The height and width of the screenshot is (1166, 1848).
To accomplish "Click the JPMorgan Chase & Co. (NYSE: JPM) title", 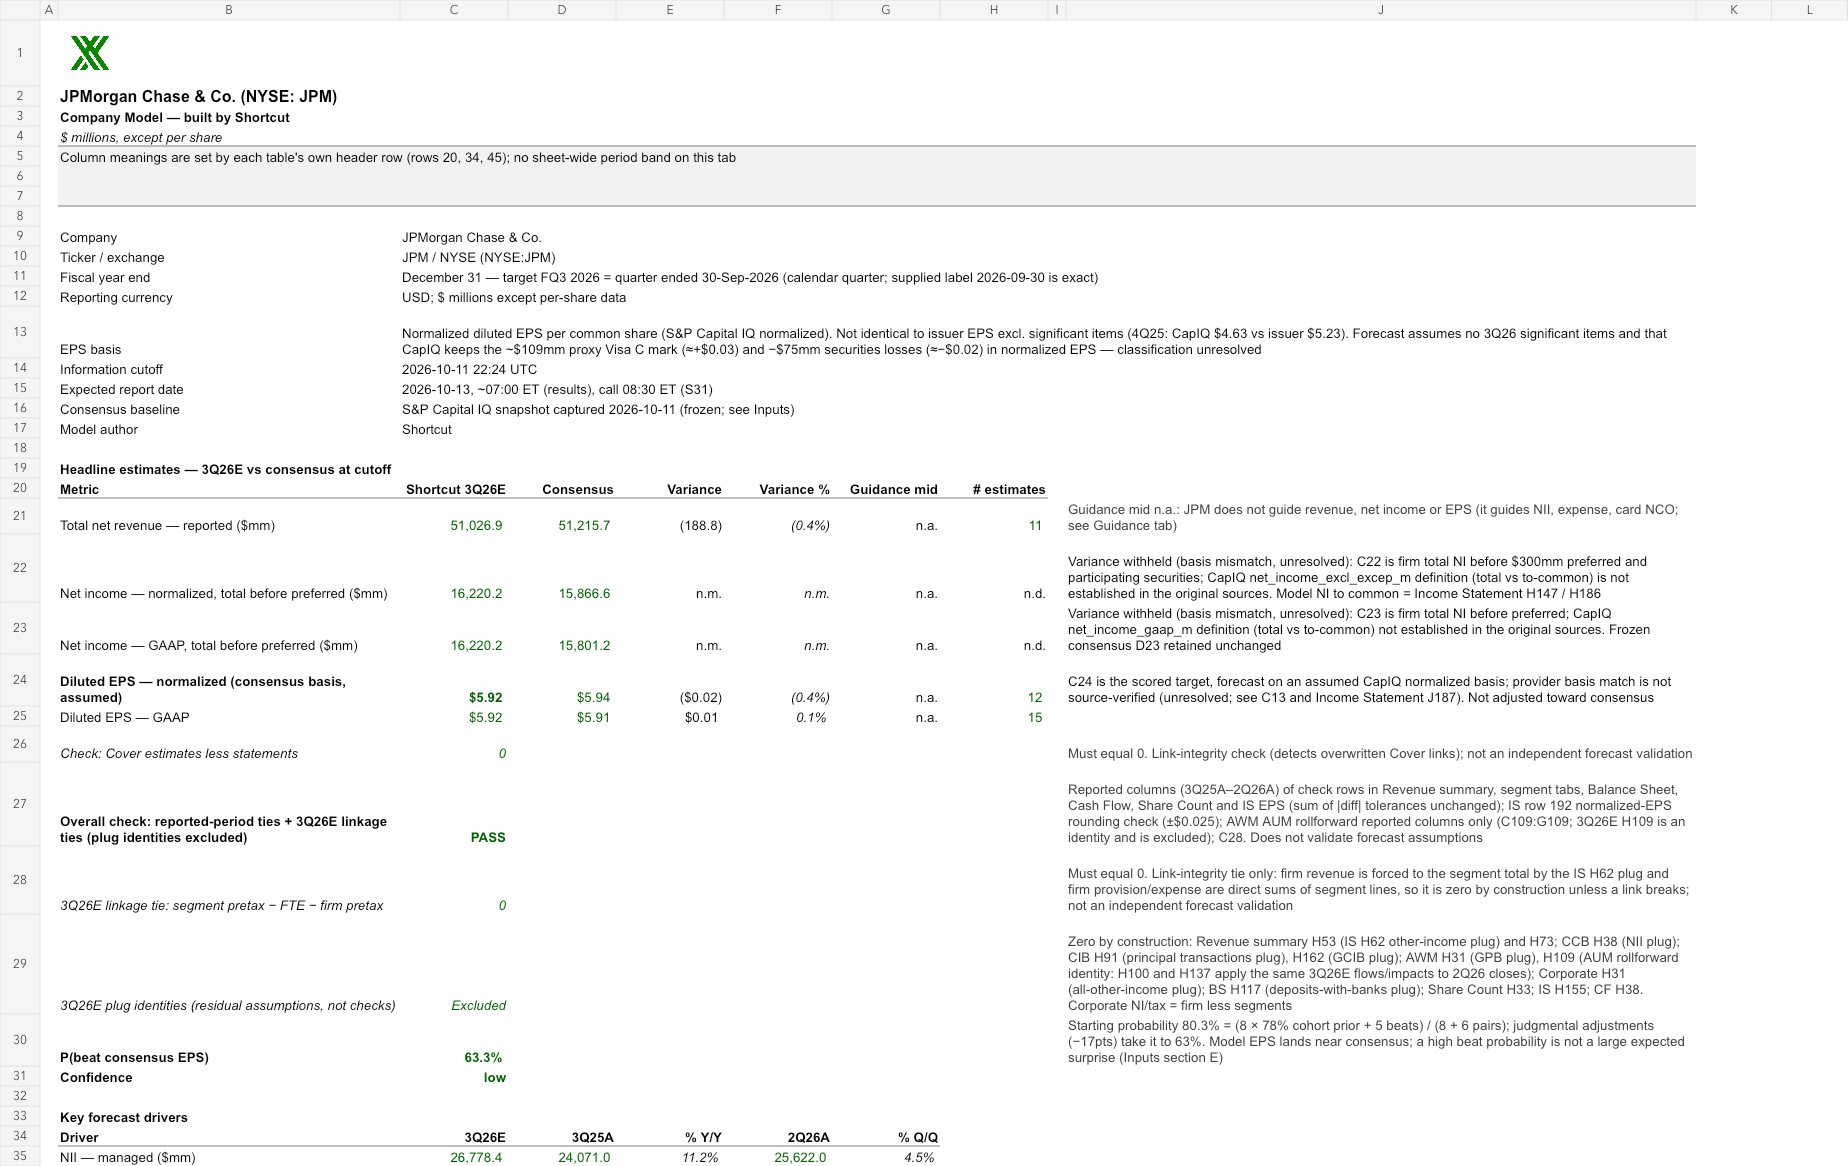I will [198, 97].
